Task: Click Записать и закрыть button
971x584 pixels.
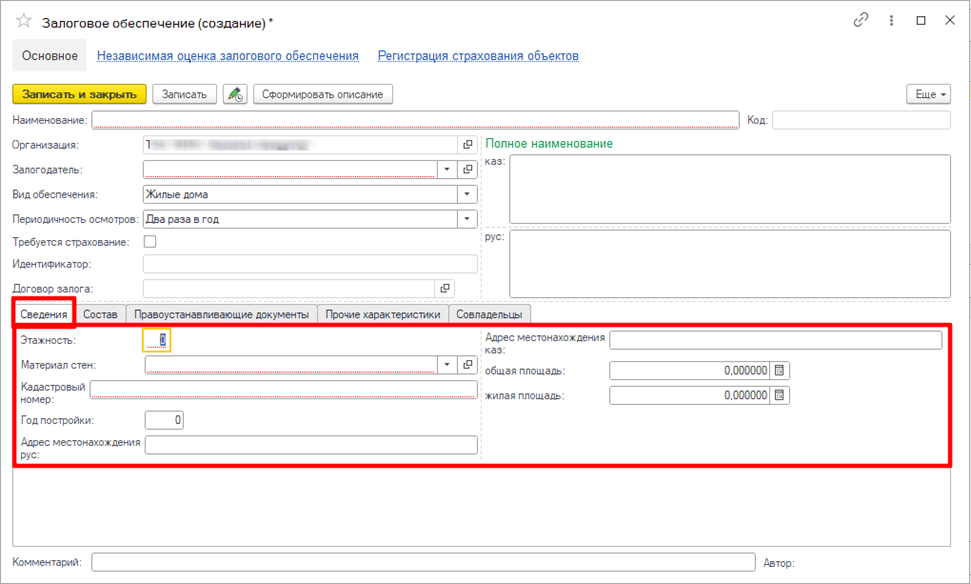Action: [x=79, y=94]
